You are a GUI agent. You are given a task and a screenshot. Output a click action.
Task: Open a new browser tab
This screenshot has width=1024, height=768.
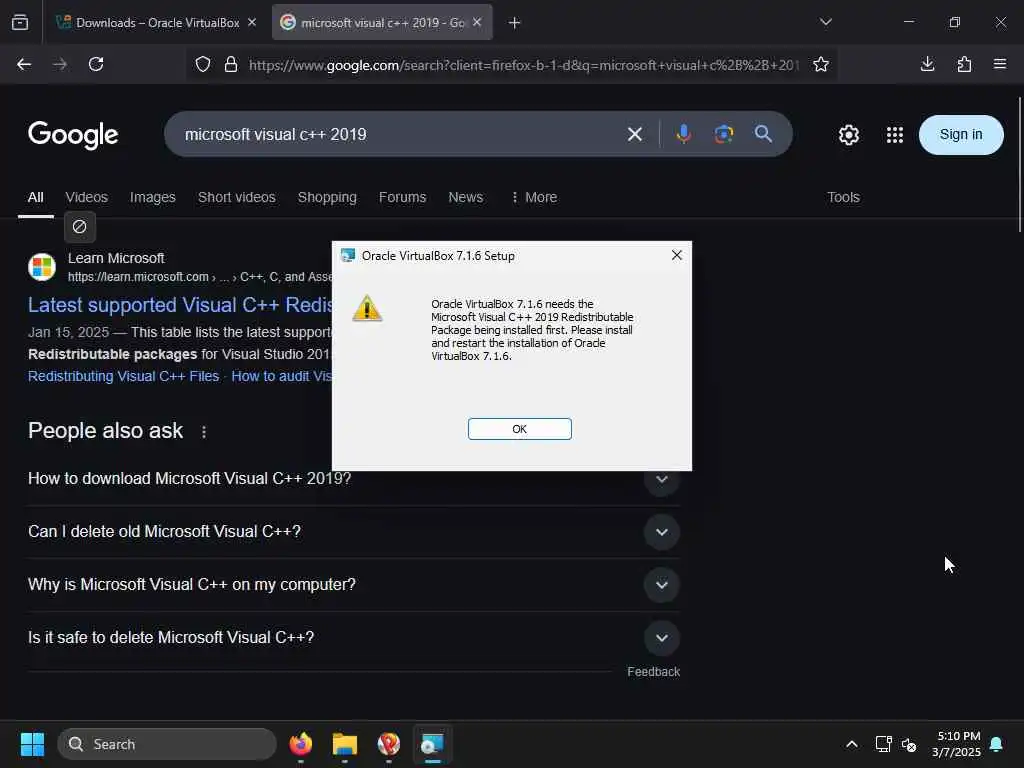(x=515, y=23)
